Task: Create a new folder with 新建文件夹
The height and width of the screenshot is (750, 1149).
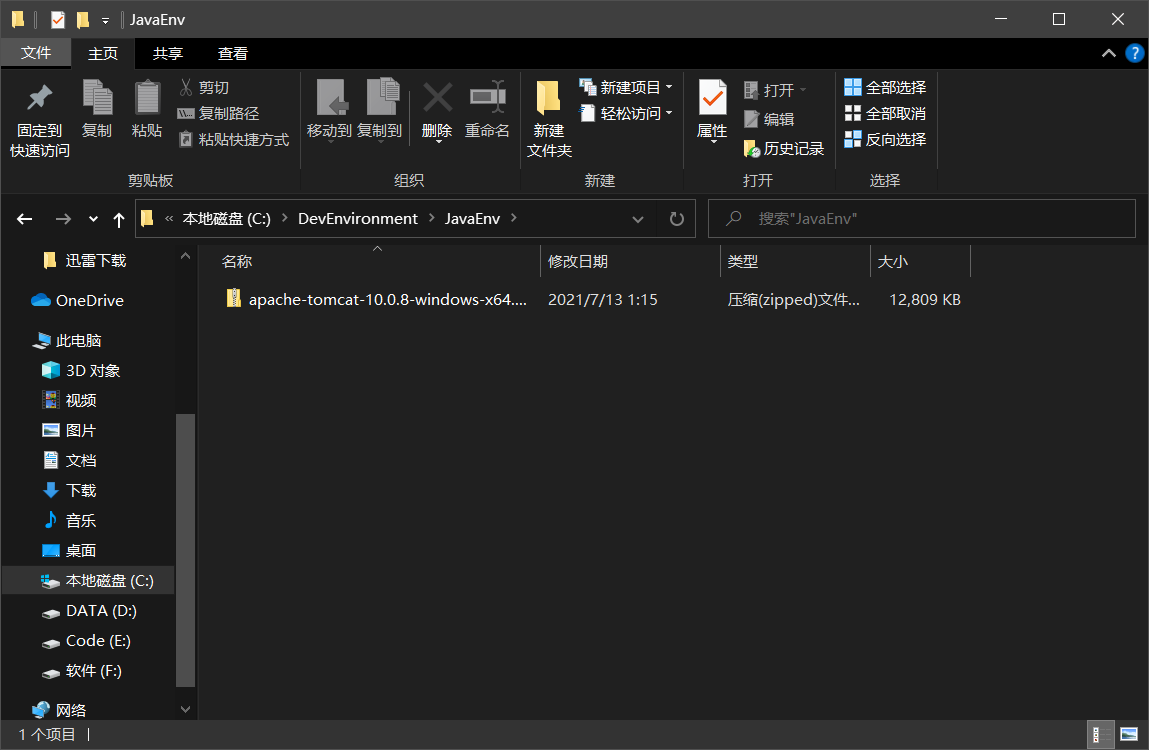Action: pyautogui.click(x=549, y=120)
